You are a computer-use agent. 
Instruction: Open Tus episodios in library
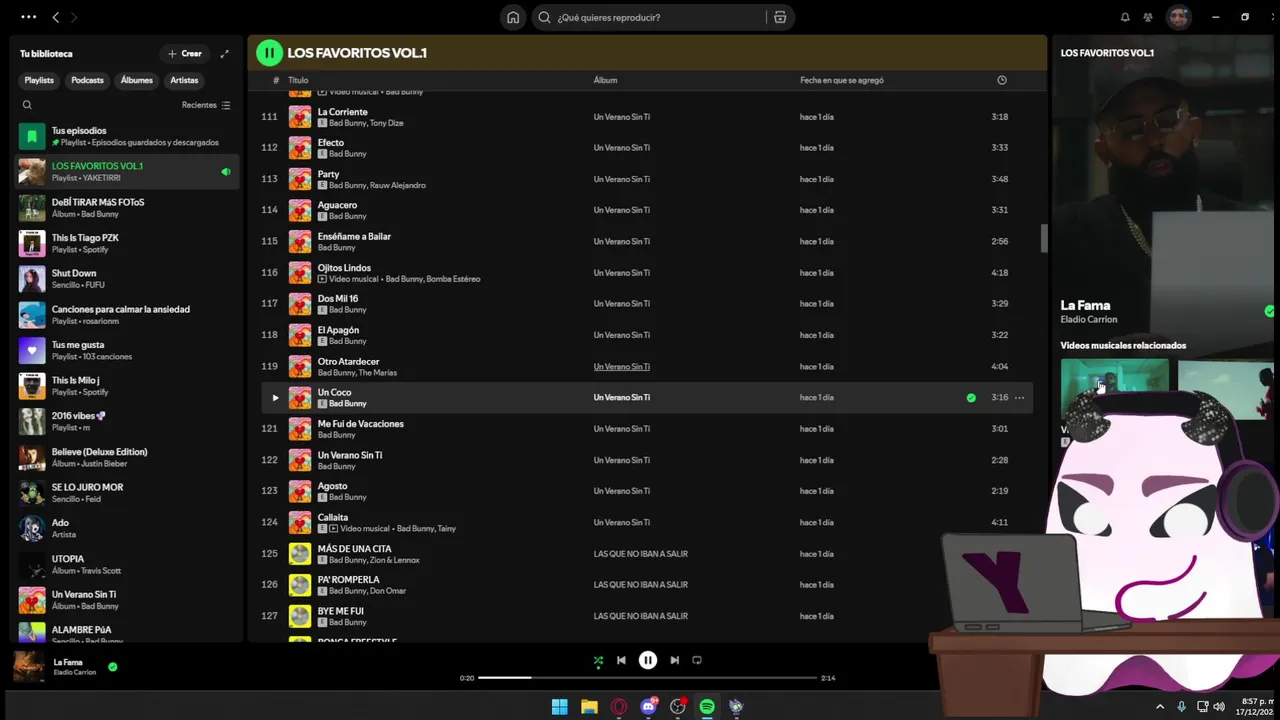click(128, 136)
